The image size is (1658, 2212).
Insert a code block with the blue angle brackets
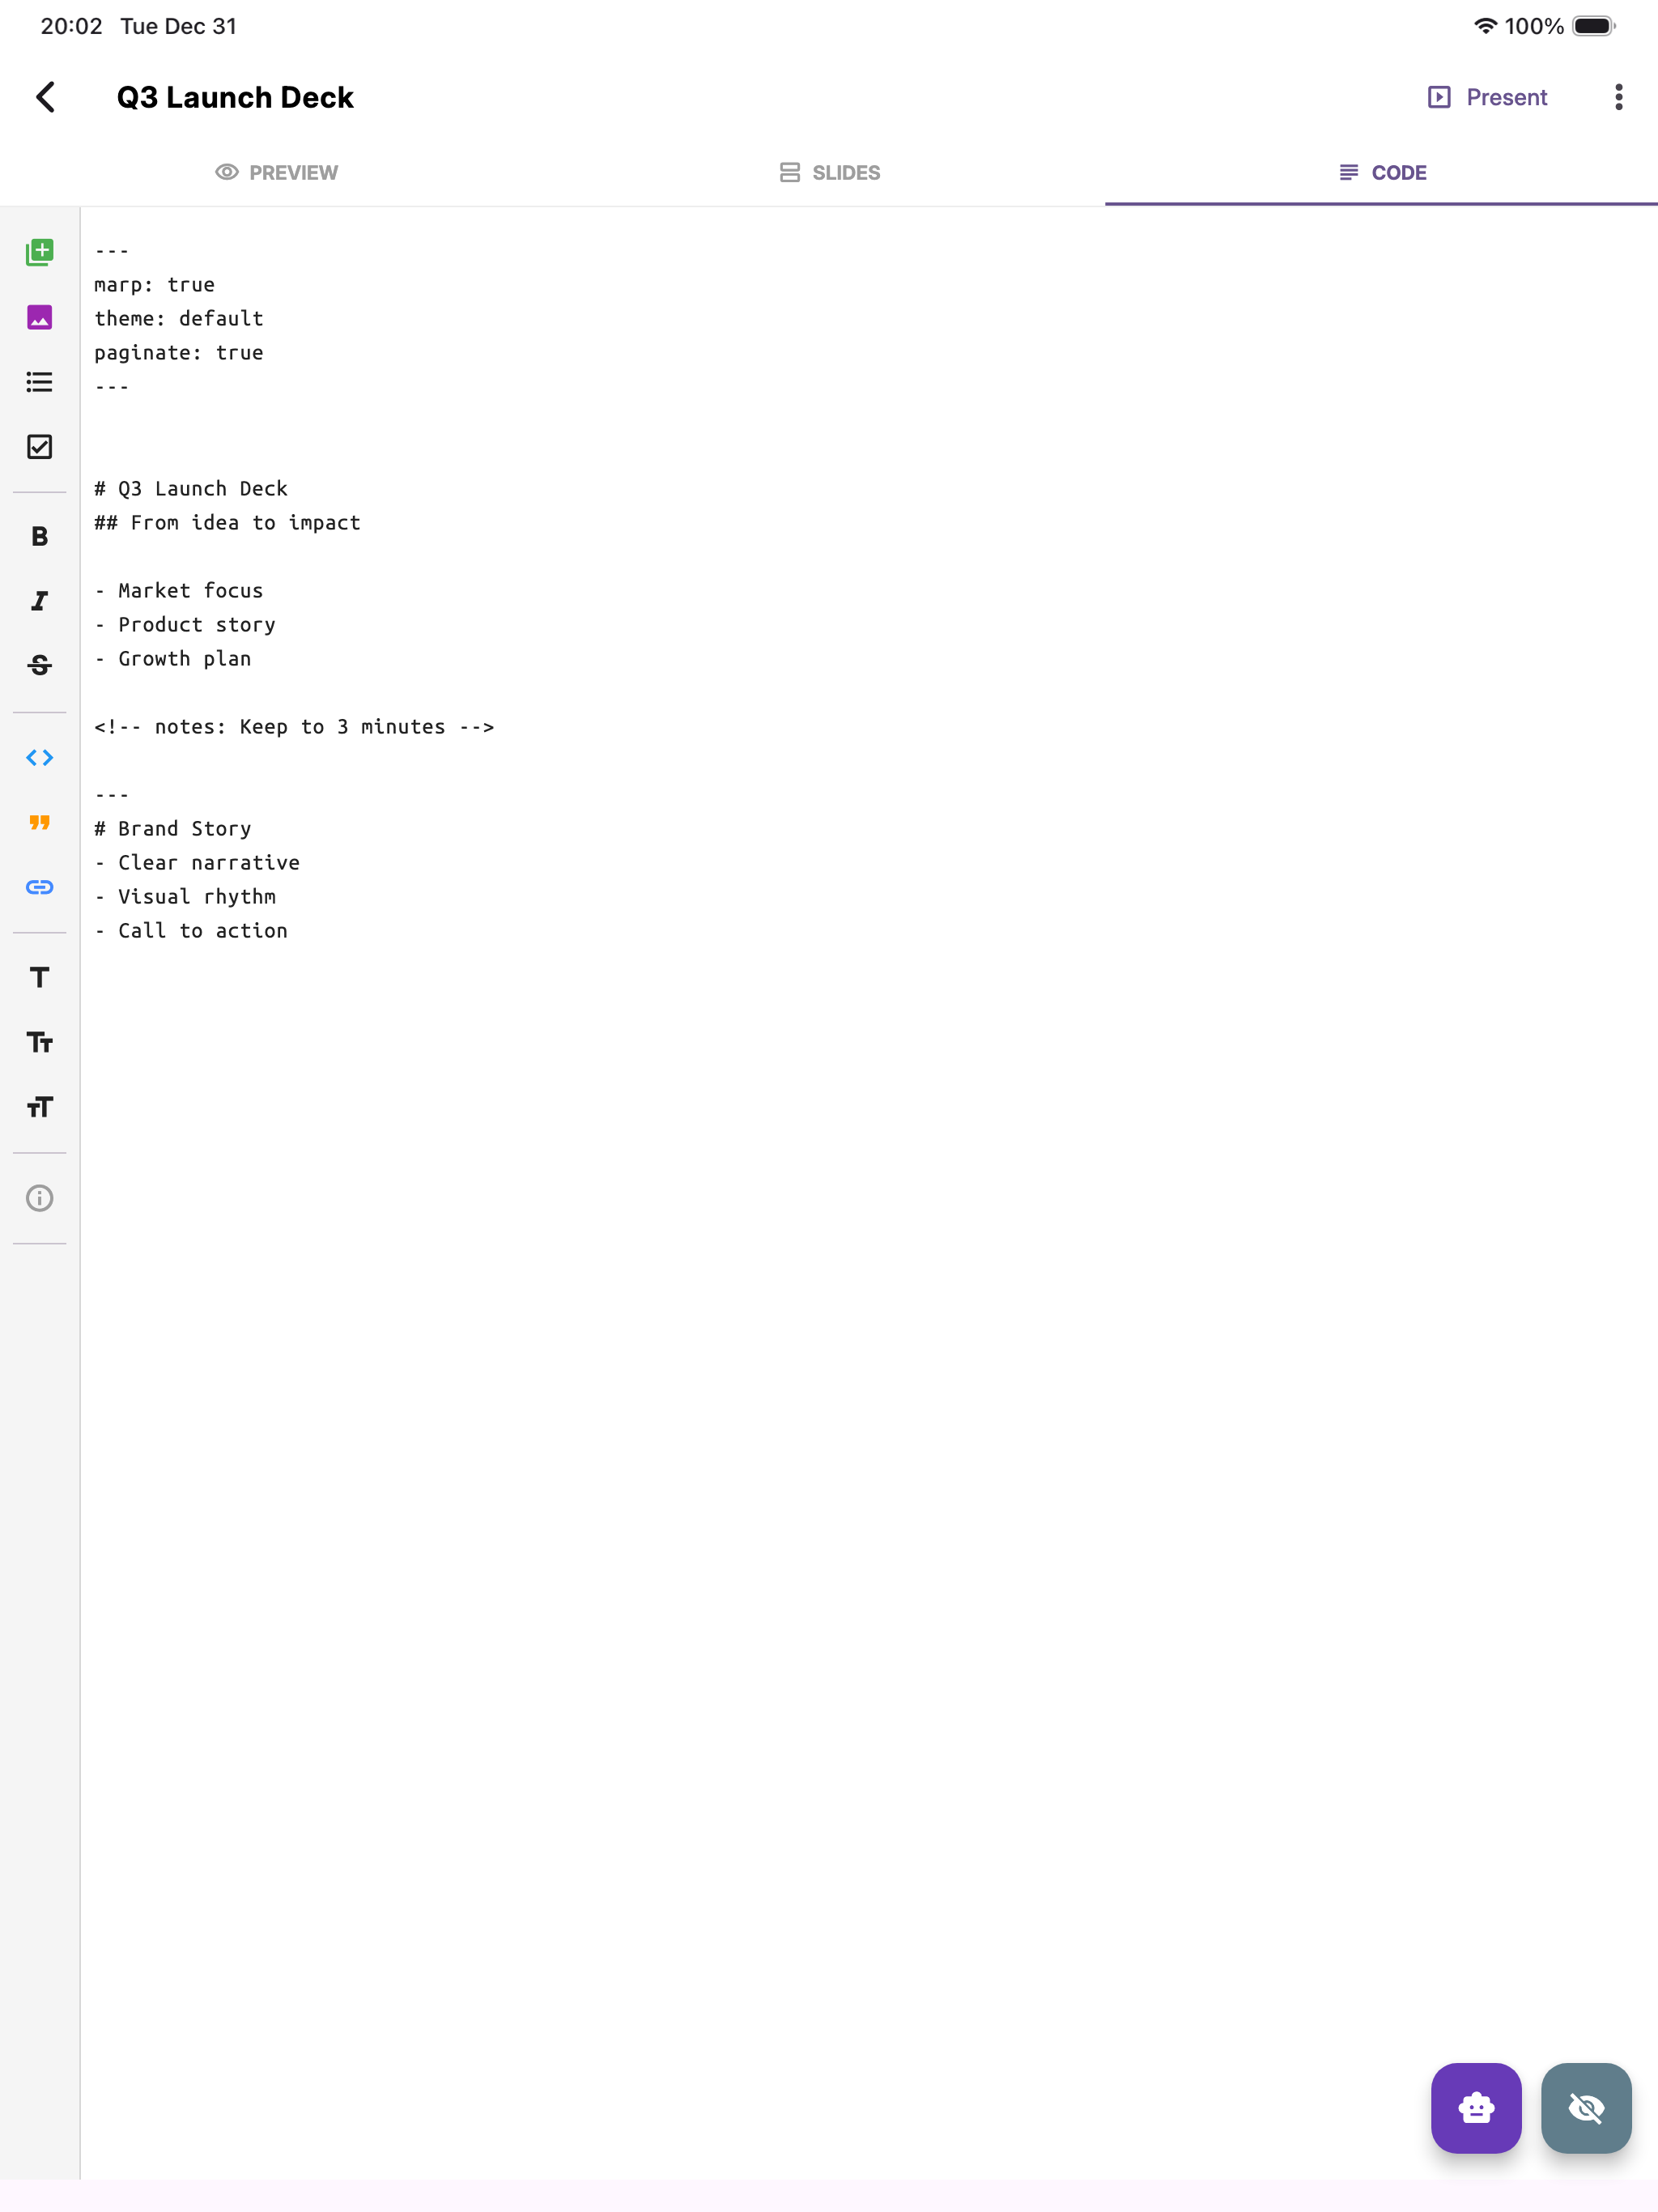pos(40,758)
